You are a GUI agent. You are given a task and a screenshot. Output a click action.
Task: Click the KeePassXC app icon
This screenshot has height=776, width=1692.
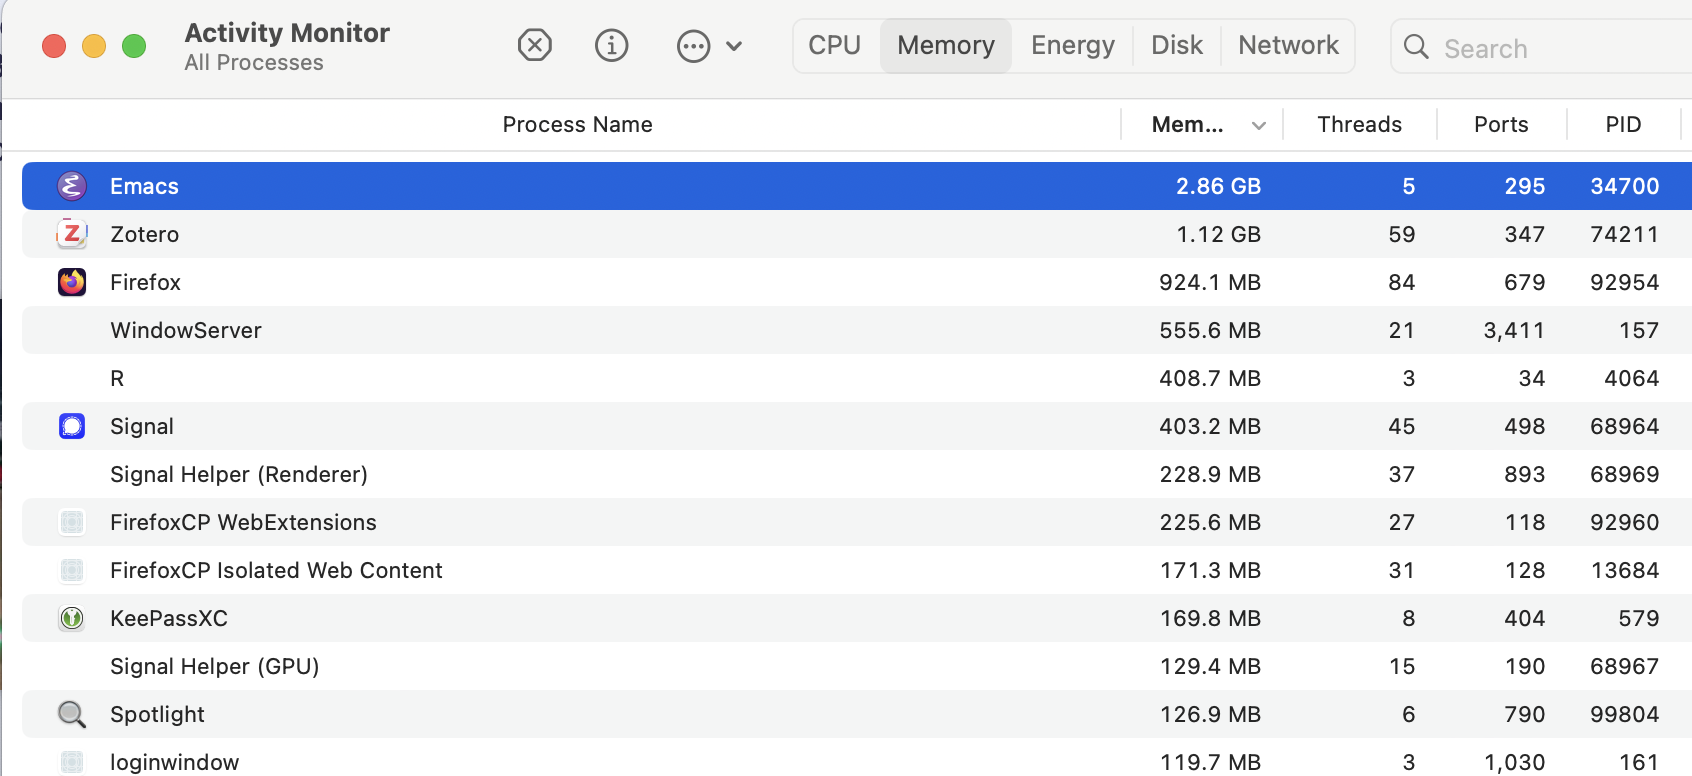click(72, 618)
